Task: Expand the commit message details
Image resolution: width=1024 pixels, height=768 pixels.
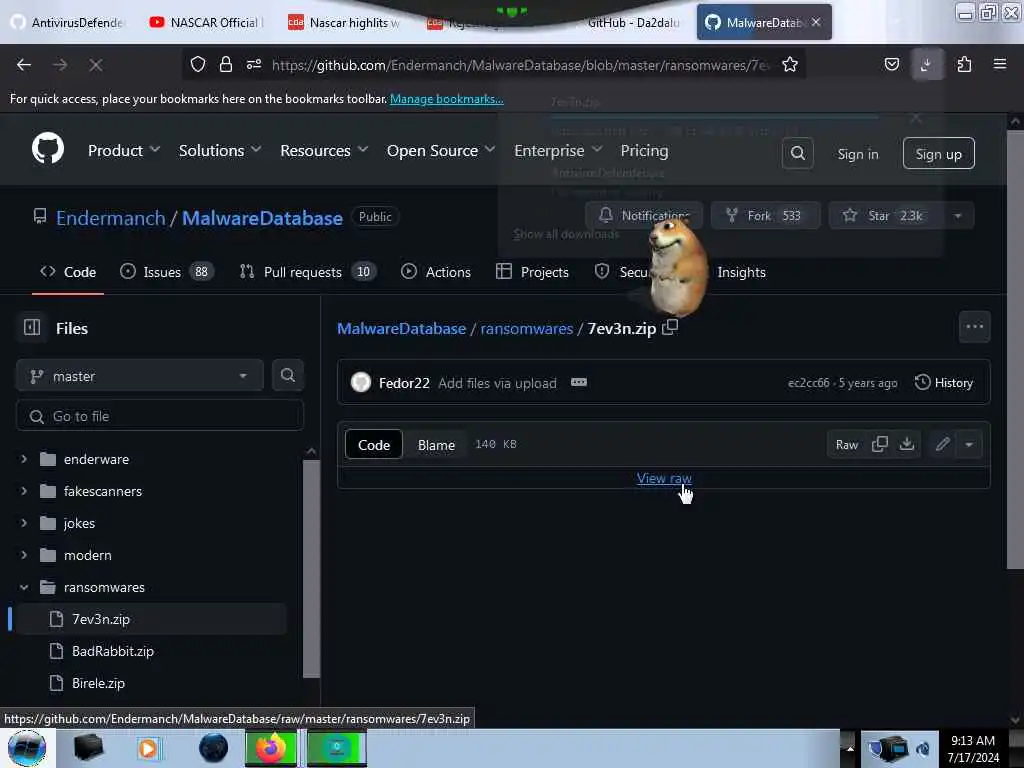Action: (579, 383)
